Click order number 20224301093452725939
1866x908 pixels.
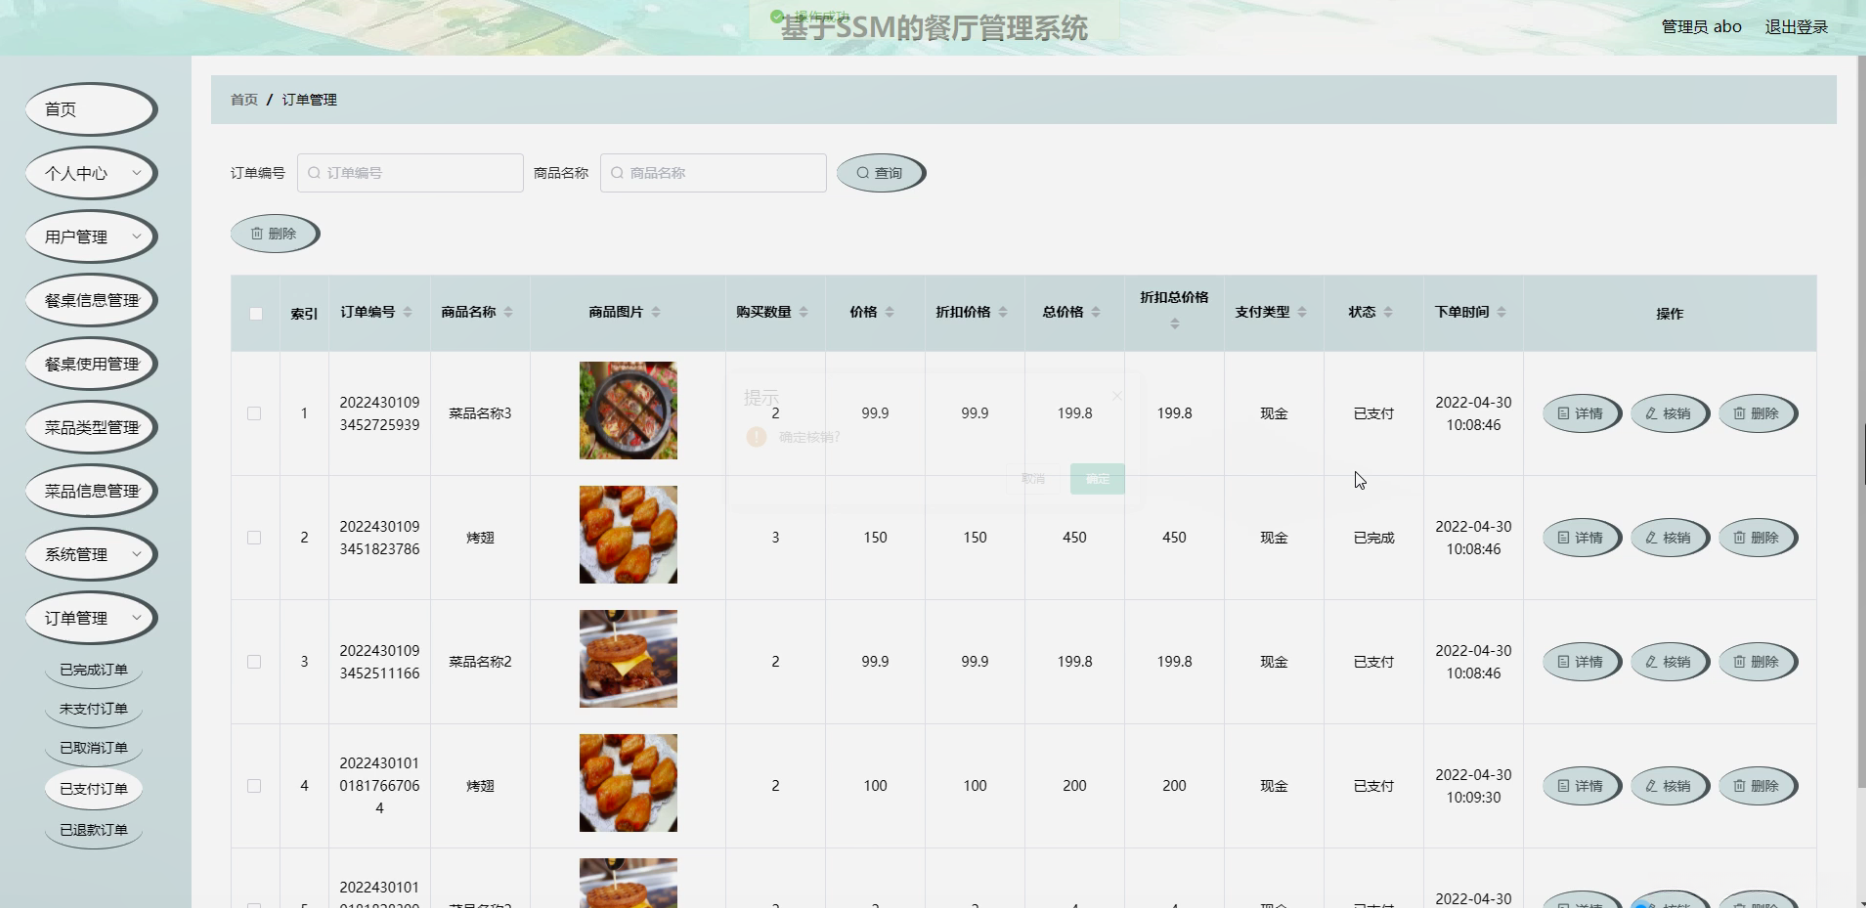379,414
